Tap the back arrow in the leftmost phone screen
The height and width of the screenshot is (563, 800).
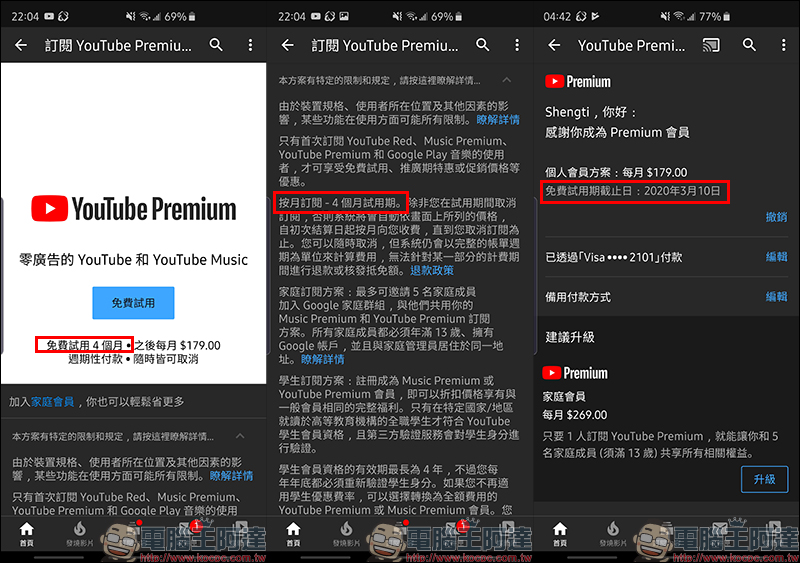click(x=20, y=45)
